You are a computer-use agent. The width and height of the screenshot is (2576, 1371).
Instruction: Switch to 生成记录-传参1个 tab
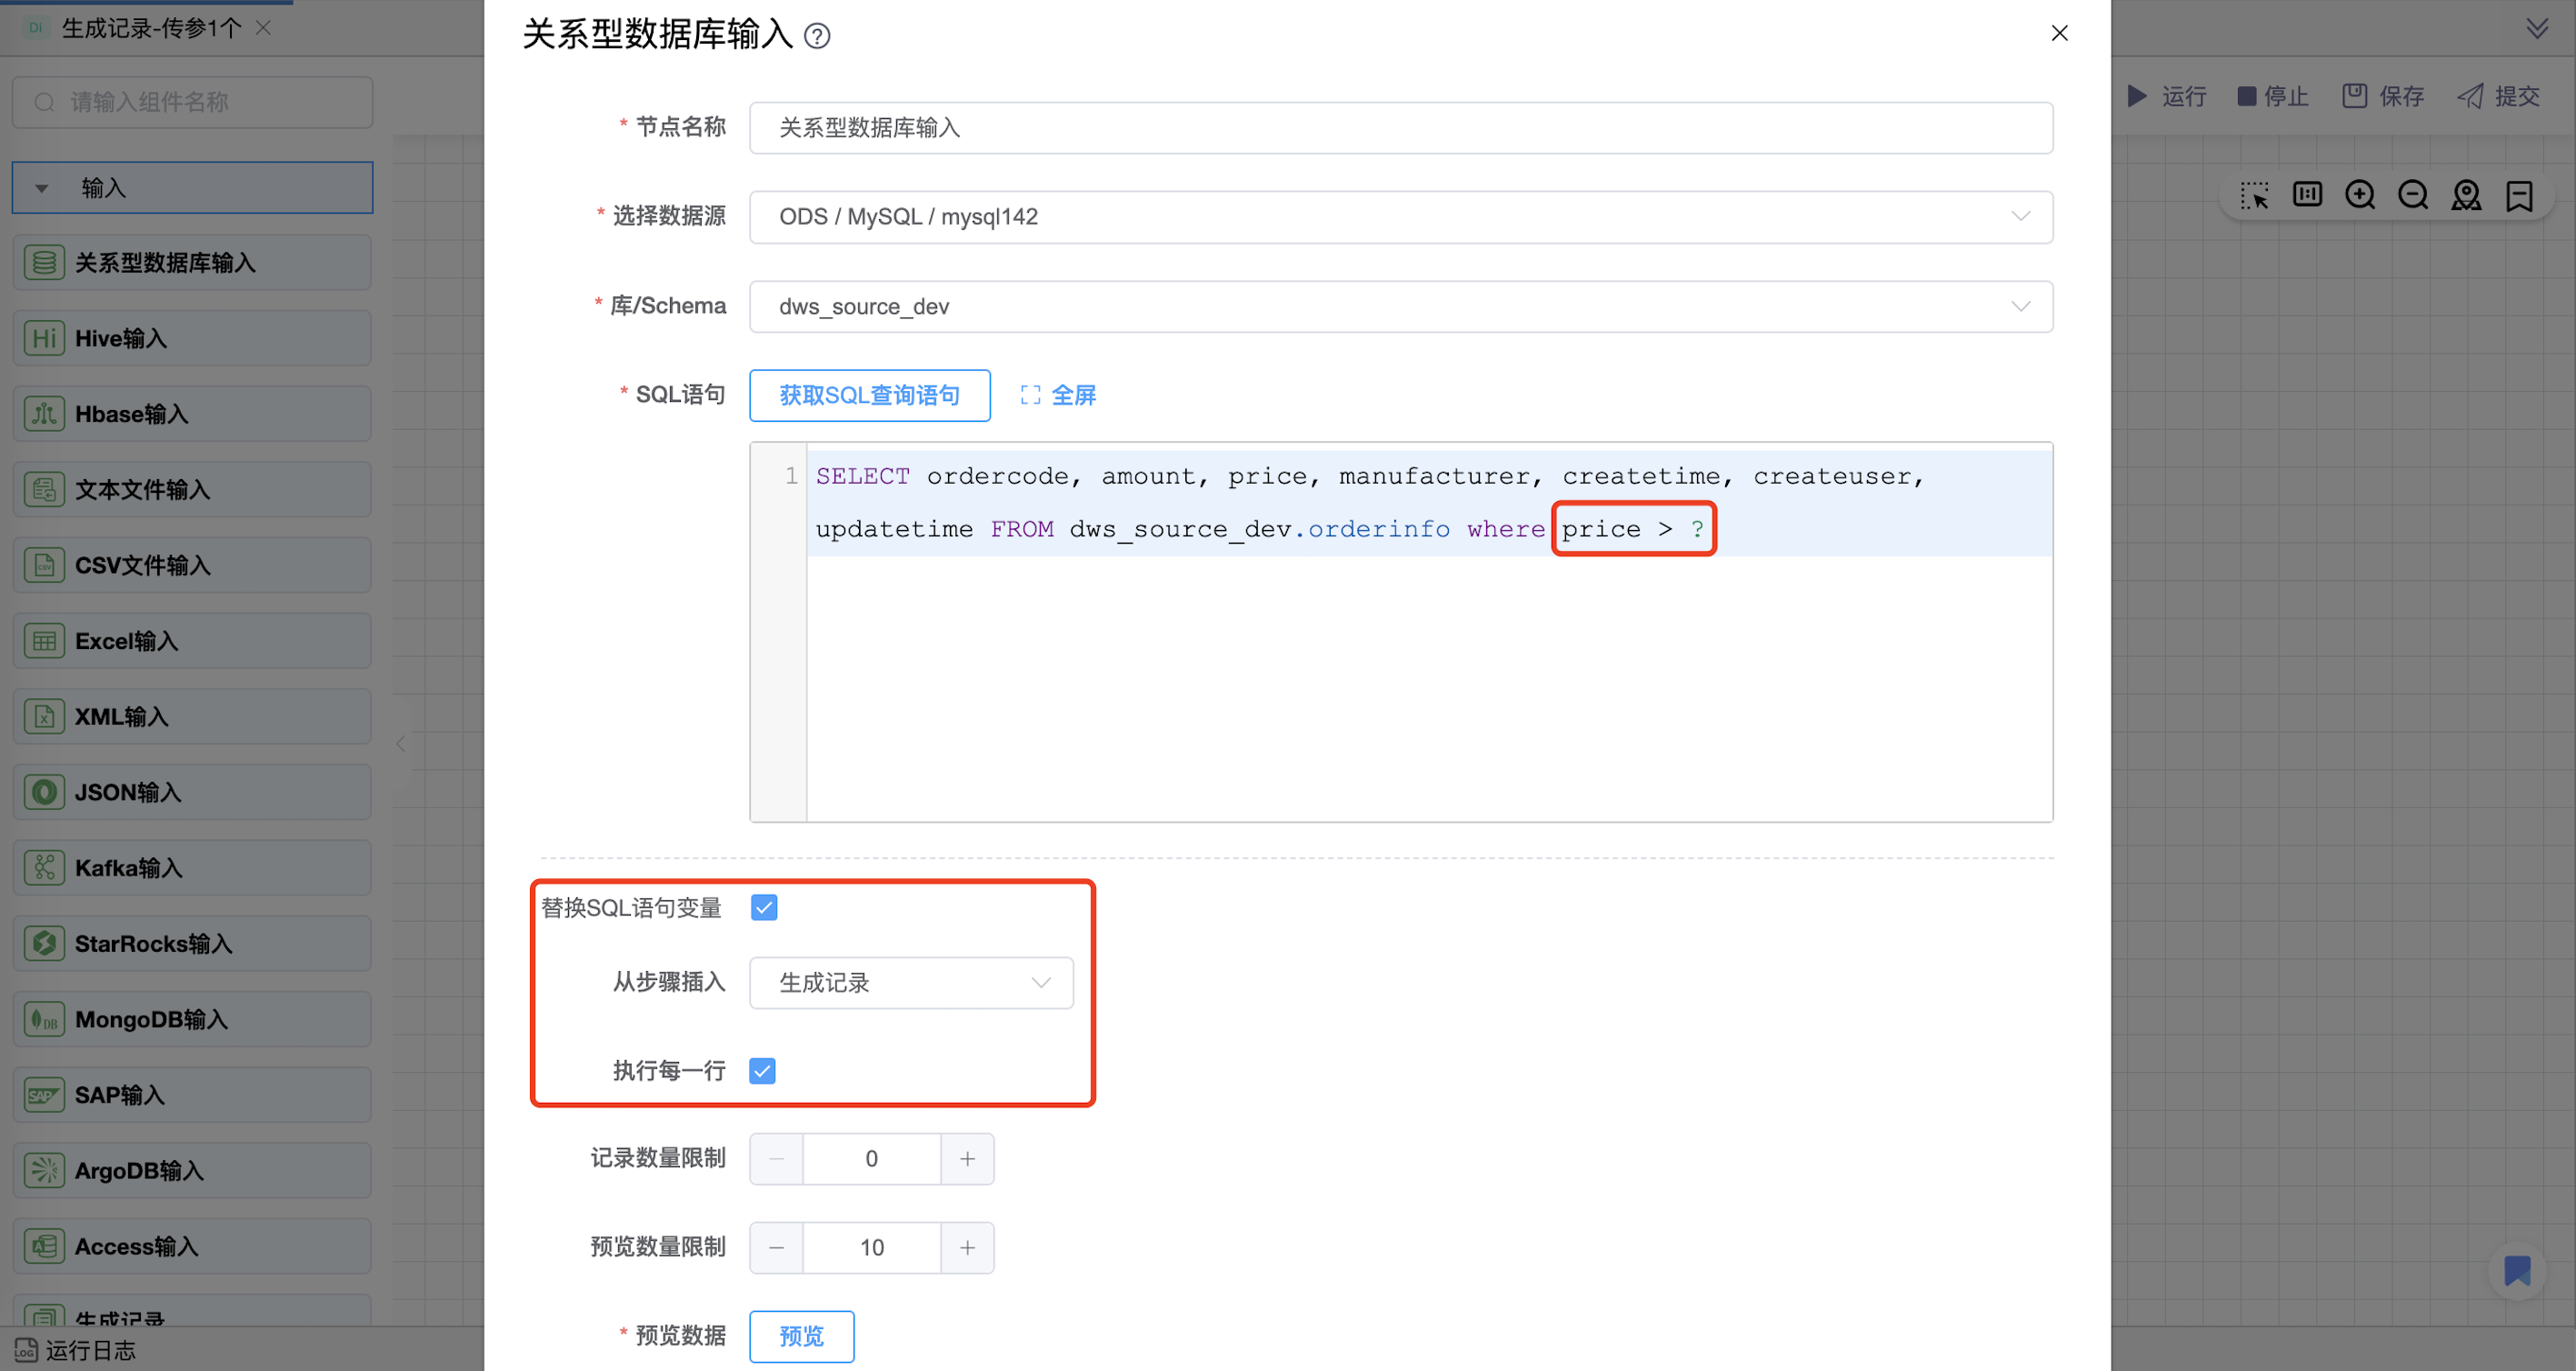pyautogui.click(x=150, y=28)
